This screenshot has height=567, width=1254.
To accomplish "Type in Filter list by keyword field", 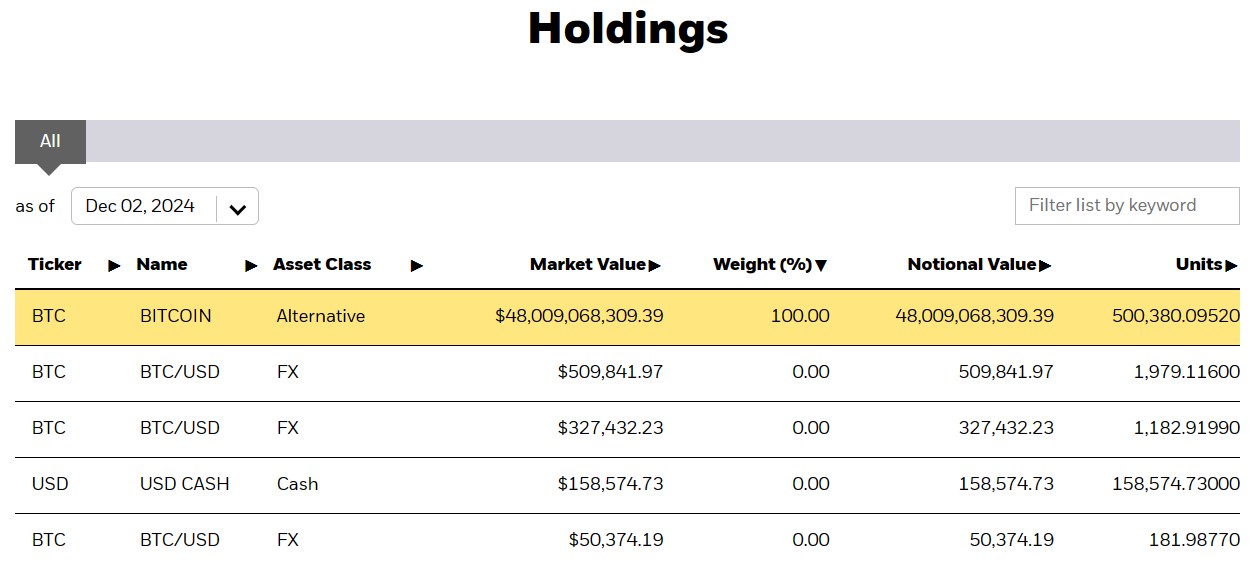I will point(1126,205).
